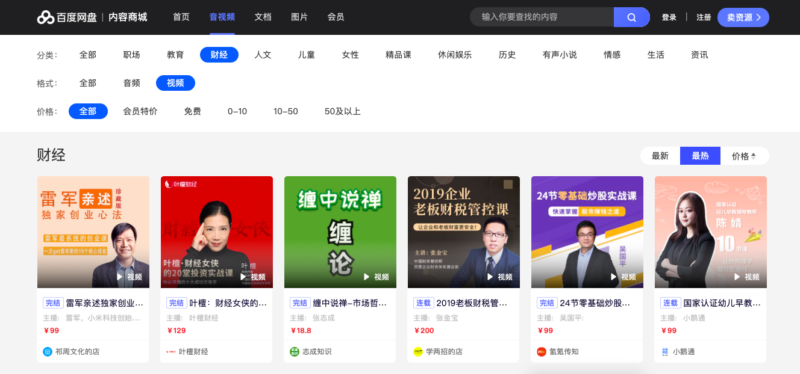800x374 pixels.
Task: Click the 内容商城 header text
Action: (x=128, y=17)
